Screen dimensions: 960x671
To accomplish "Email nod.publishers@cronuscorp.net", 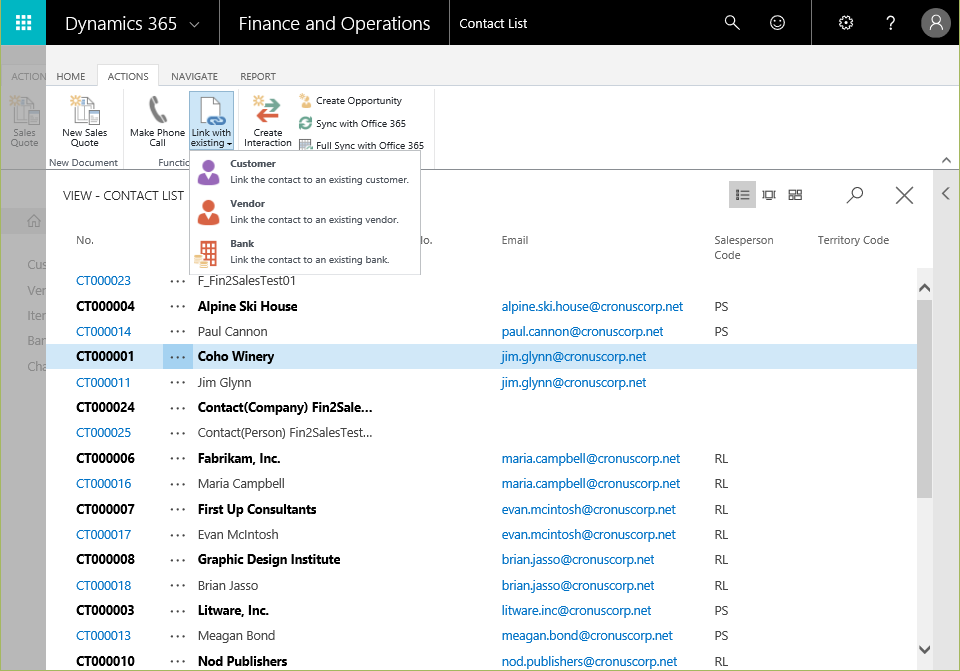I will (x=589, y=661).
